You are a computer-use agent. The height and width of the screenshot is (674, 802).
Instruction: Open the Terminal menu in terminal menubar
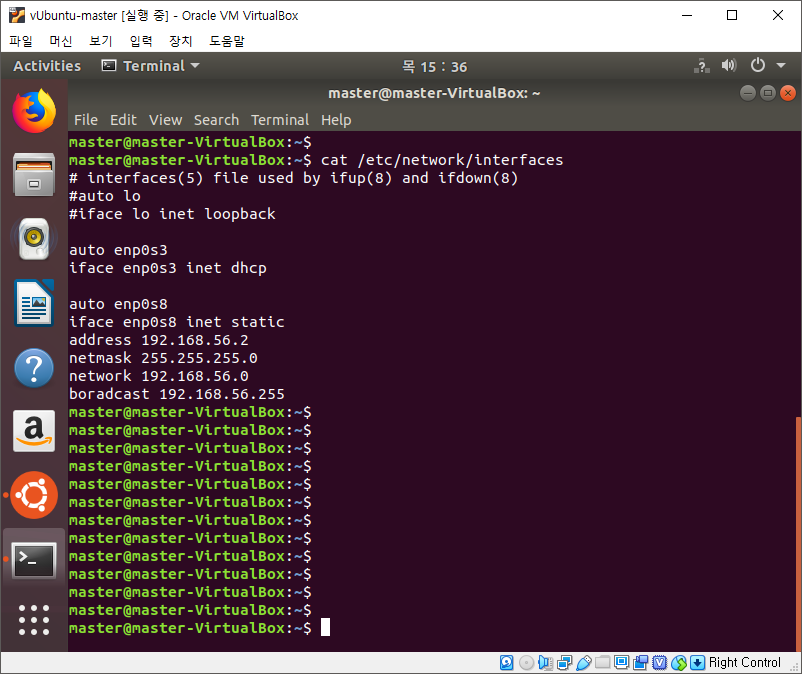click(x=280, y=120)
